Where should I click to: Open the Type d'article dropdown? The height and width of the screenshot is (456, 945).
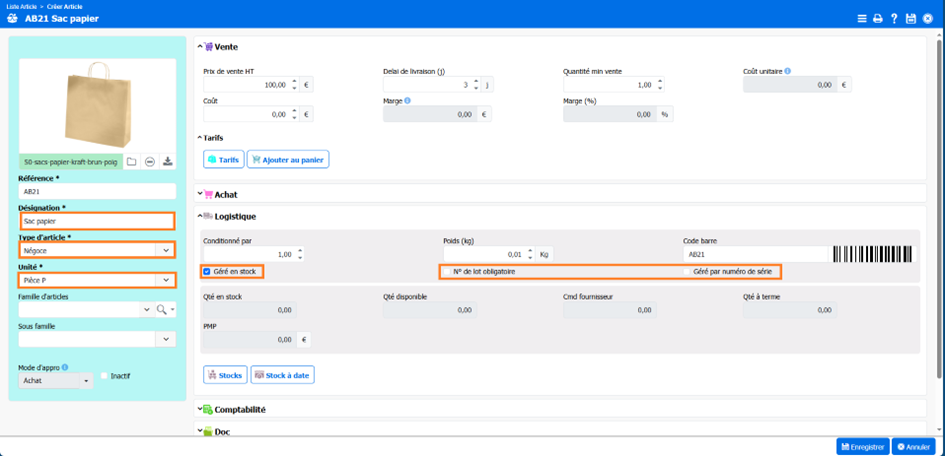pos(166,251)
